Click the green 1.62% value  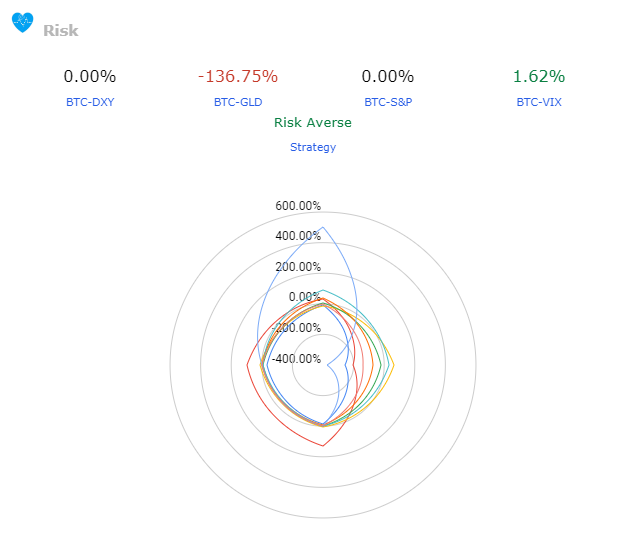[539, 77]
